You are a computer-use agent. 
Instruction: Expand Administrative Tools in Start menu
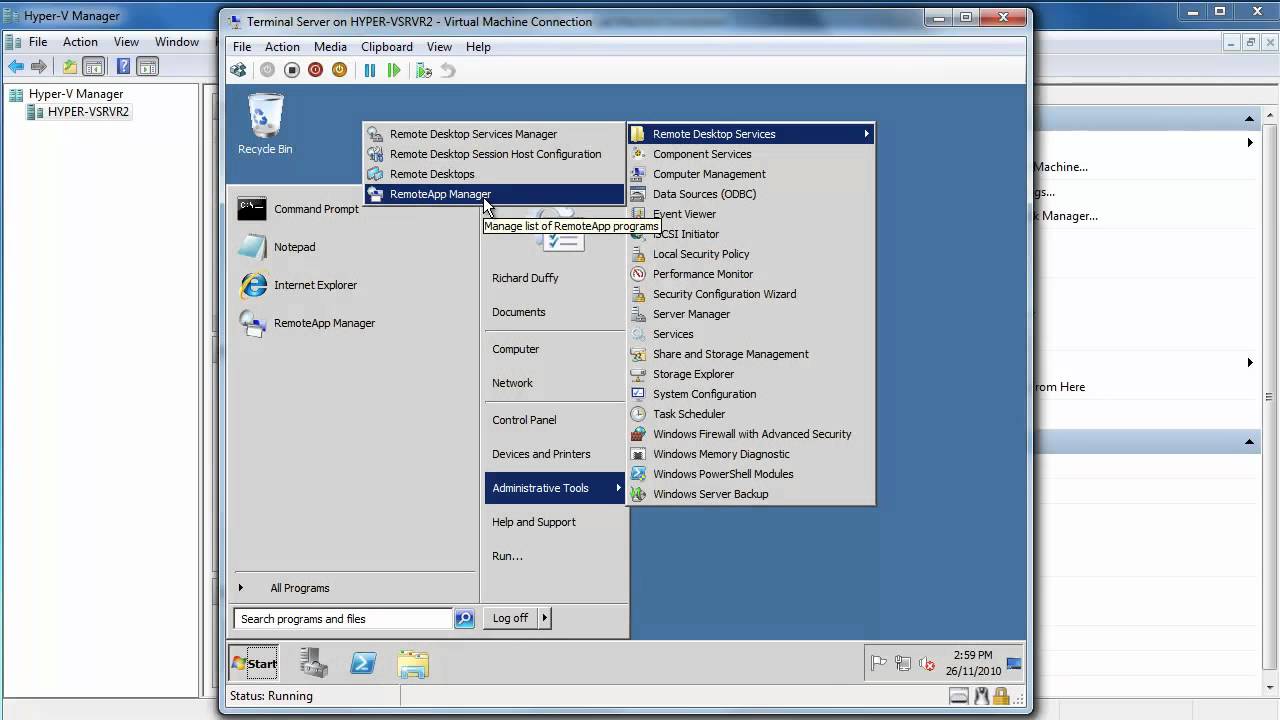click(x=555, y=488)
